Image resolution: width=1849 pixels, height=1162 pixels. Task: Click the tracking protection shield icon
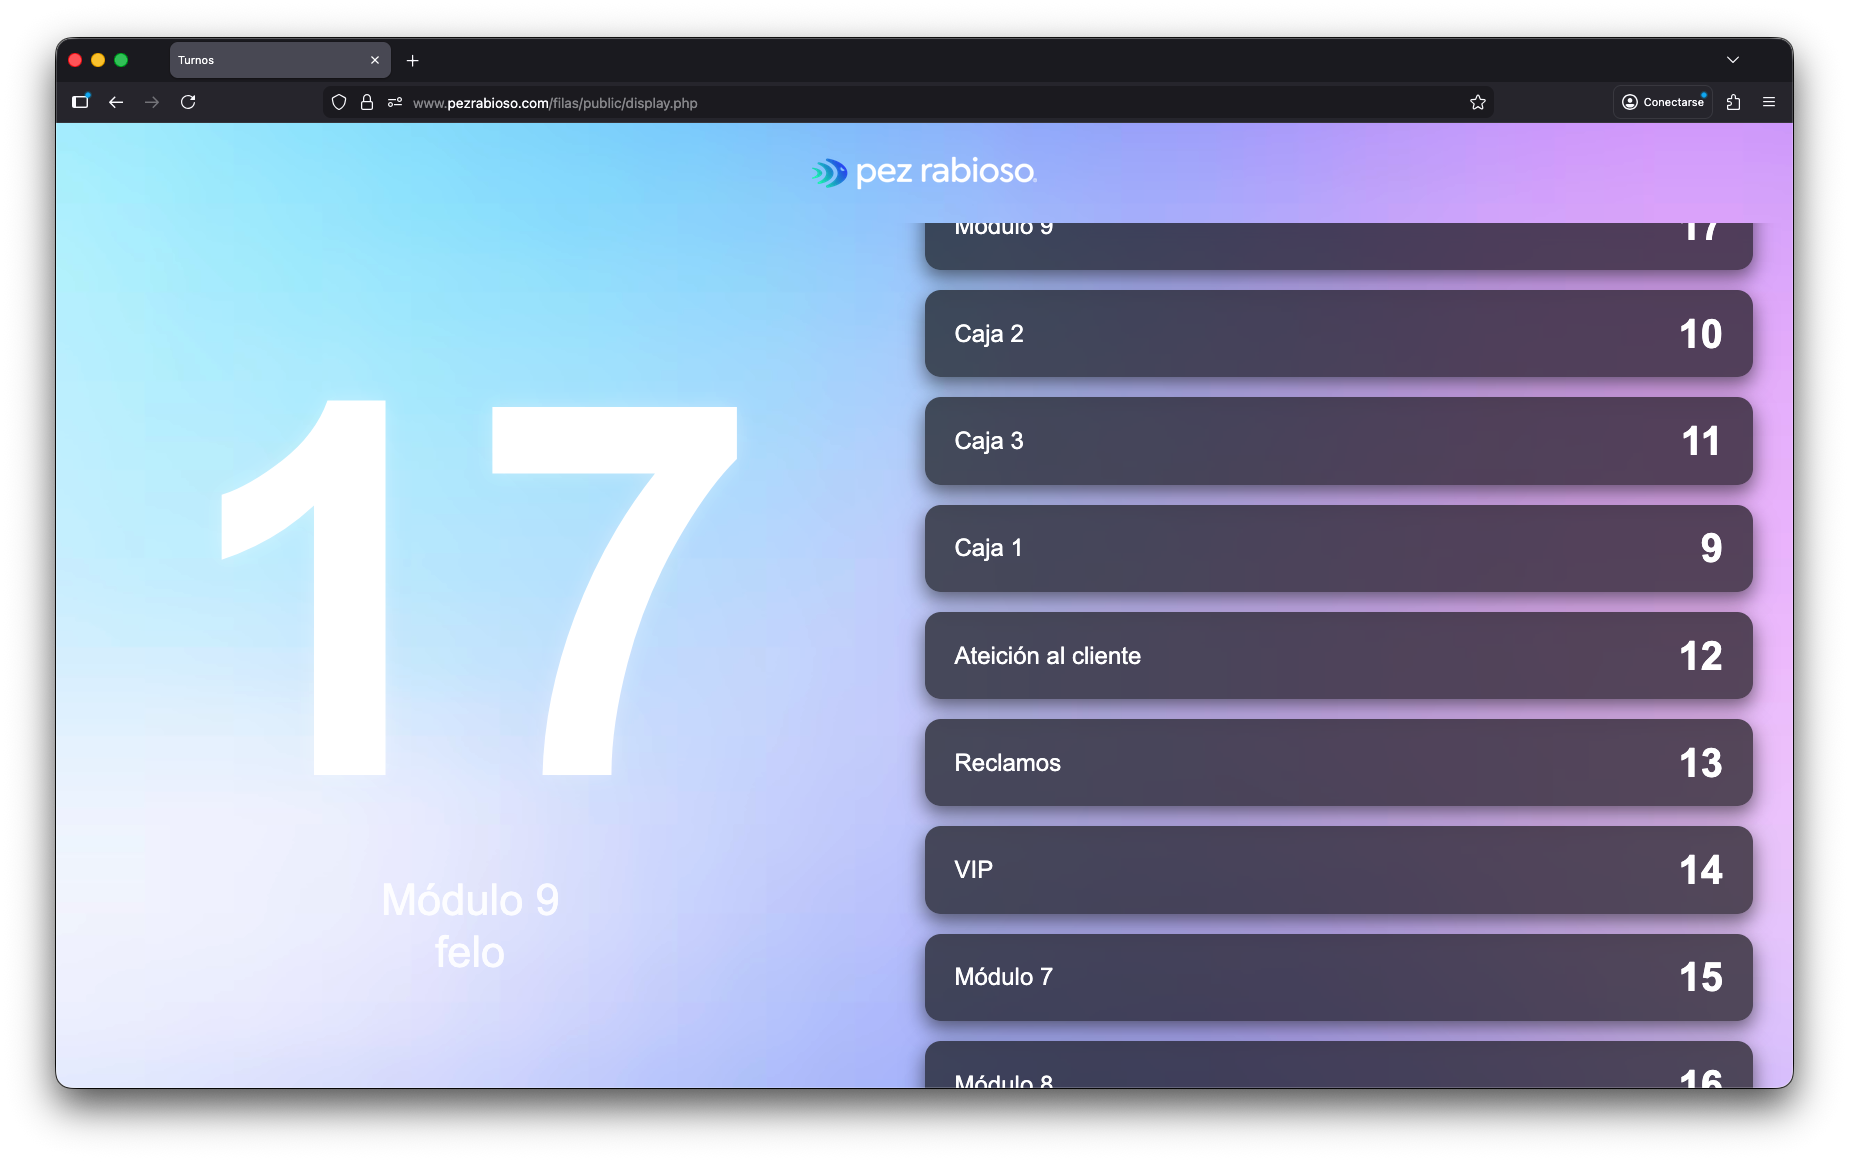coord(339,102)
